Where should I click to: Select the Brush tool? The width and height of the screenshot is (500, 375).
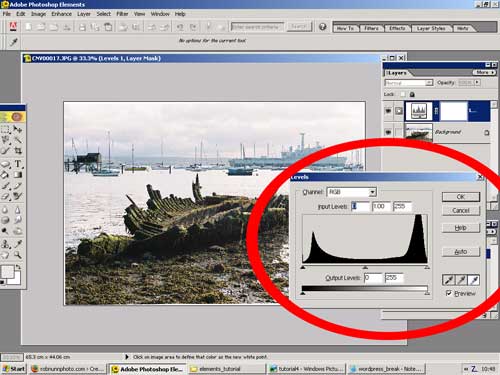[5, 186]
